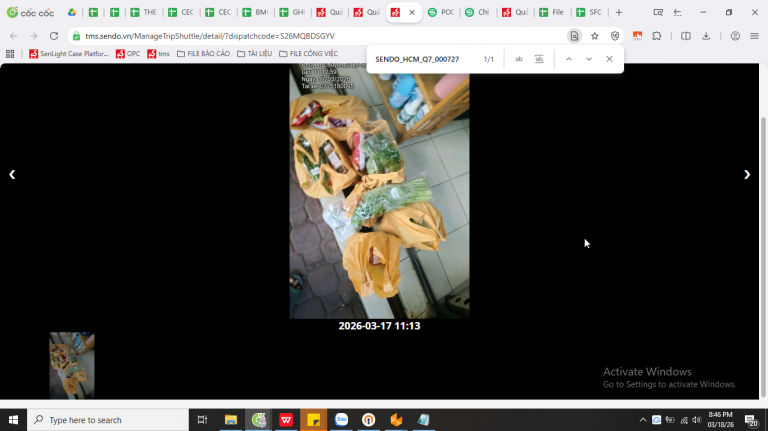This screenshot has width=768, height=431.
Task: Expand the FILE BÁO CÁO bookmark folder
Action: click(x=203, y=53)
